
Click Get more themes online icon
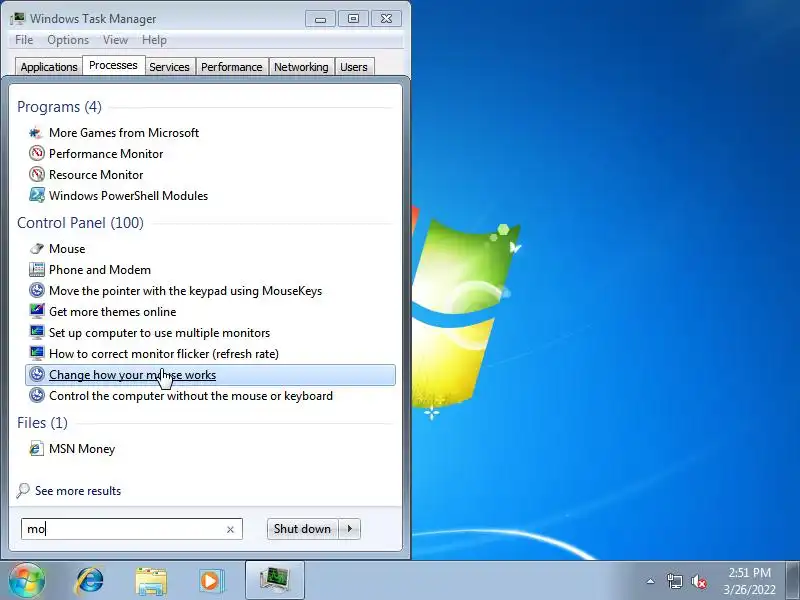coord(36,311)
